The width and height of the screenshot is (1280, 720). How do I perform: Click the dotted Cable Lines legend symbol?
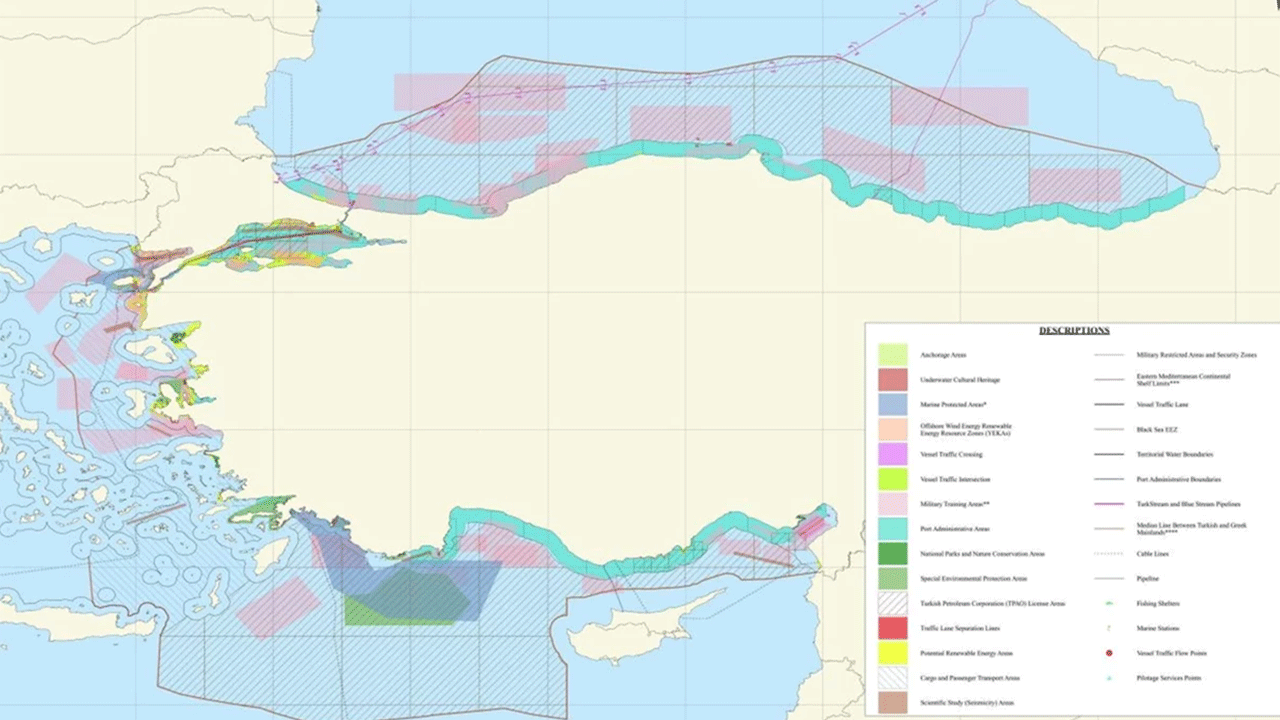1110,553
